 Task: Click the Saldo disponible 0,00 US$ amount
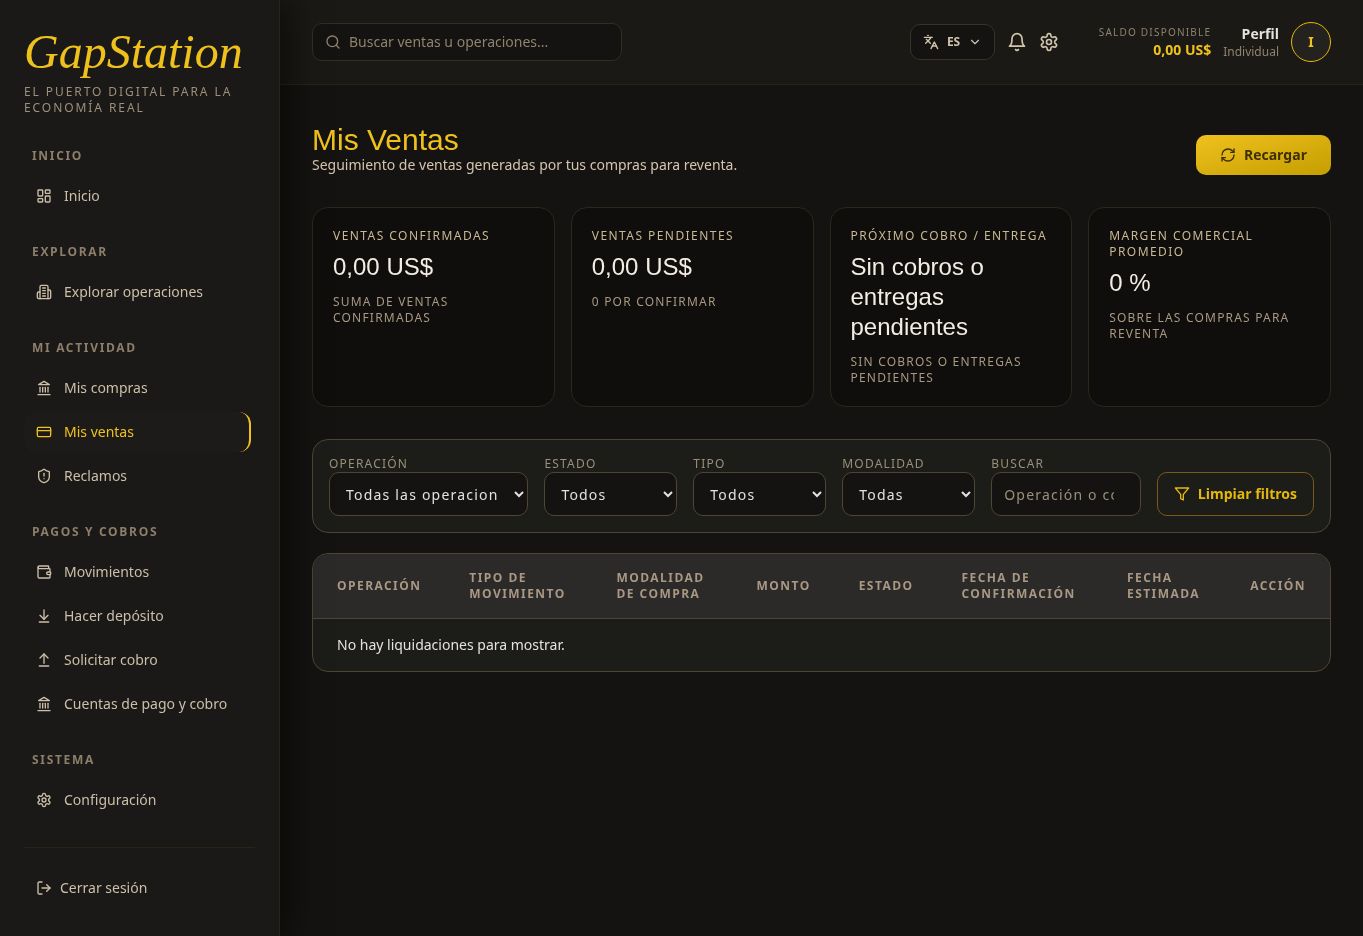point(1181,50)
